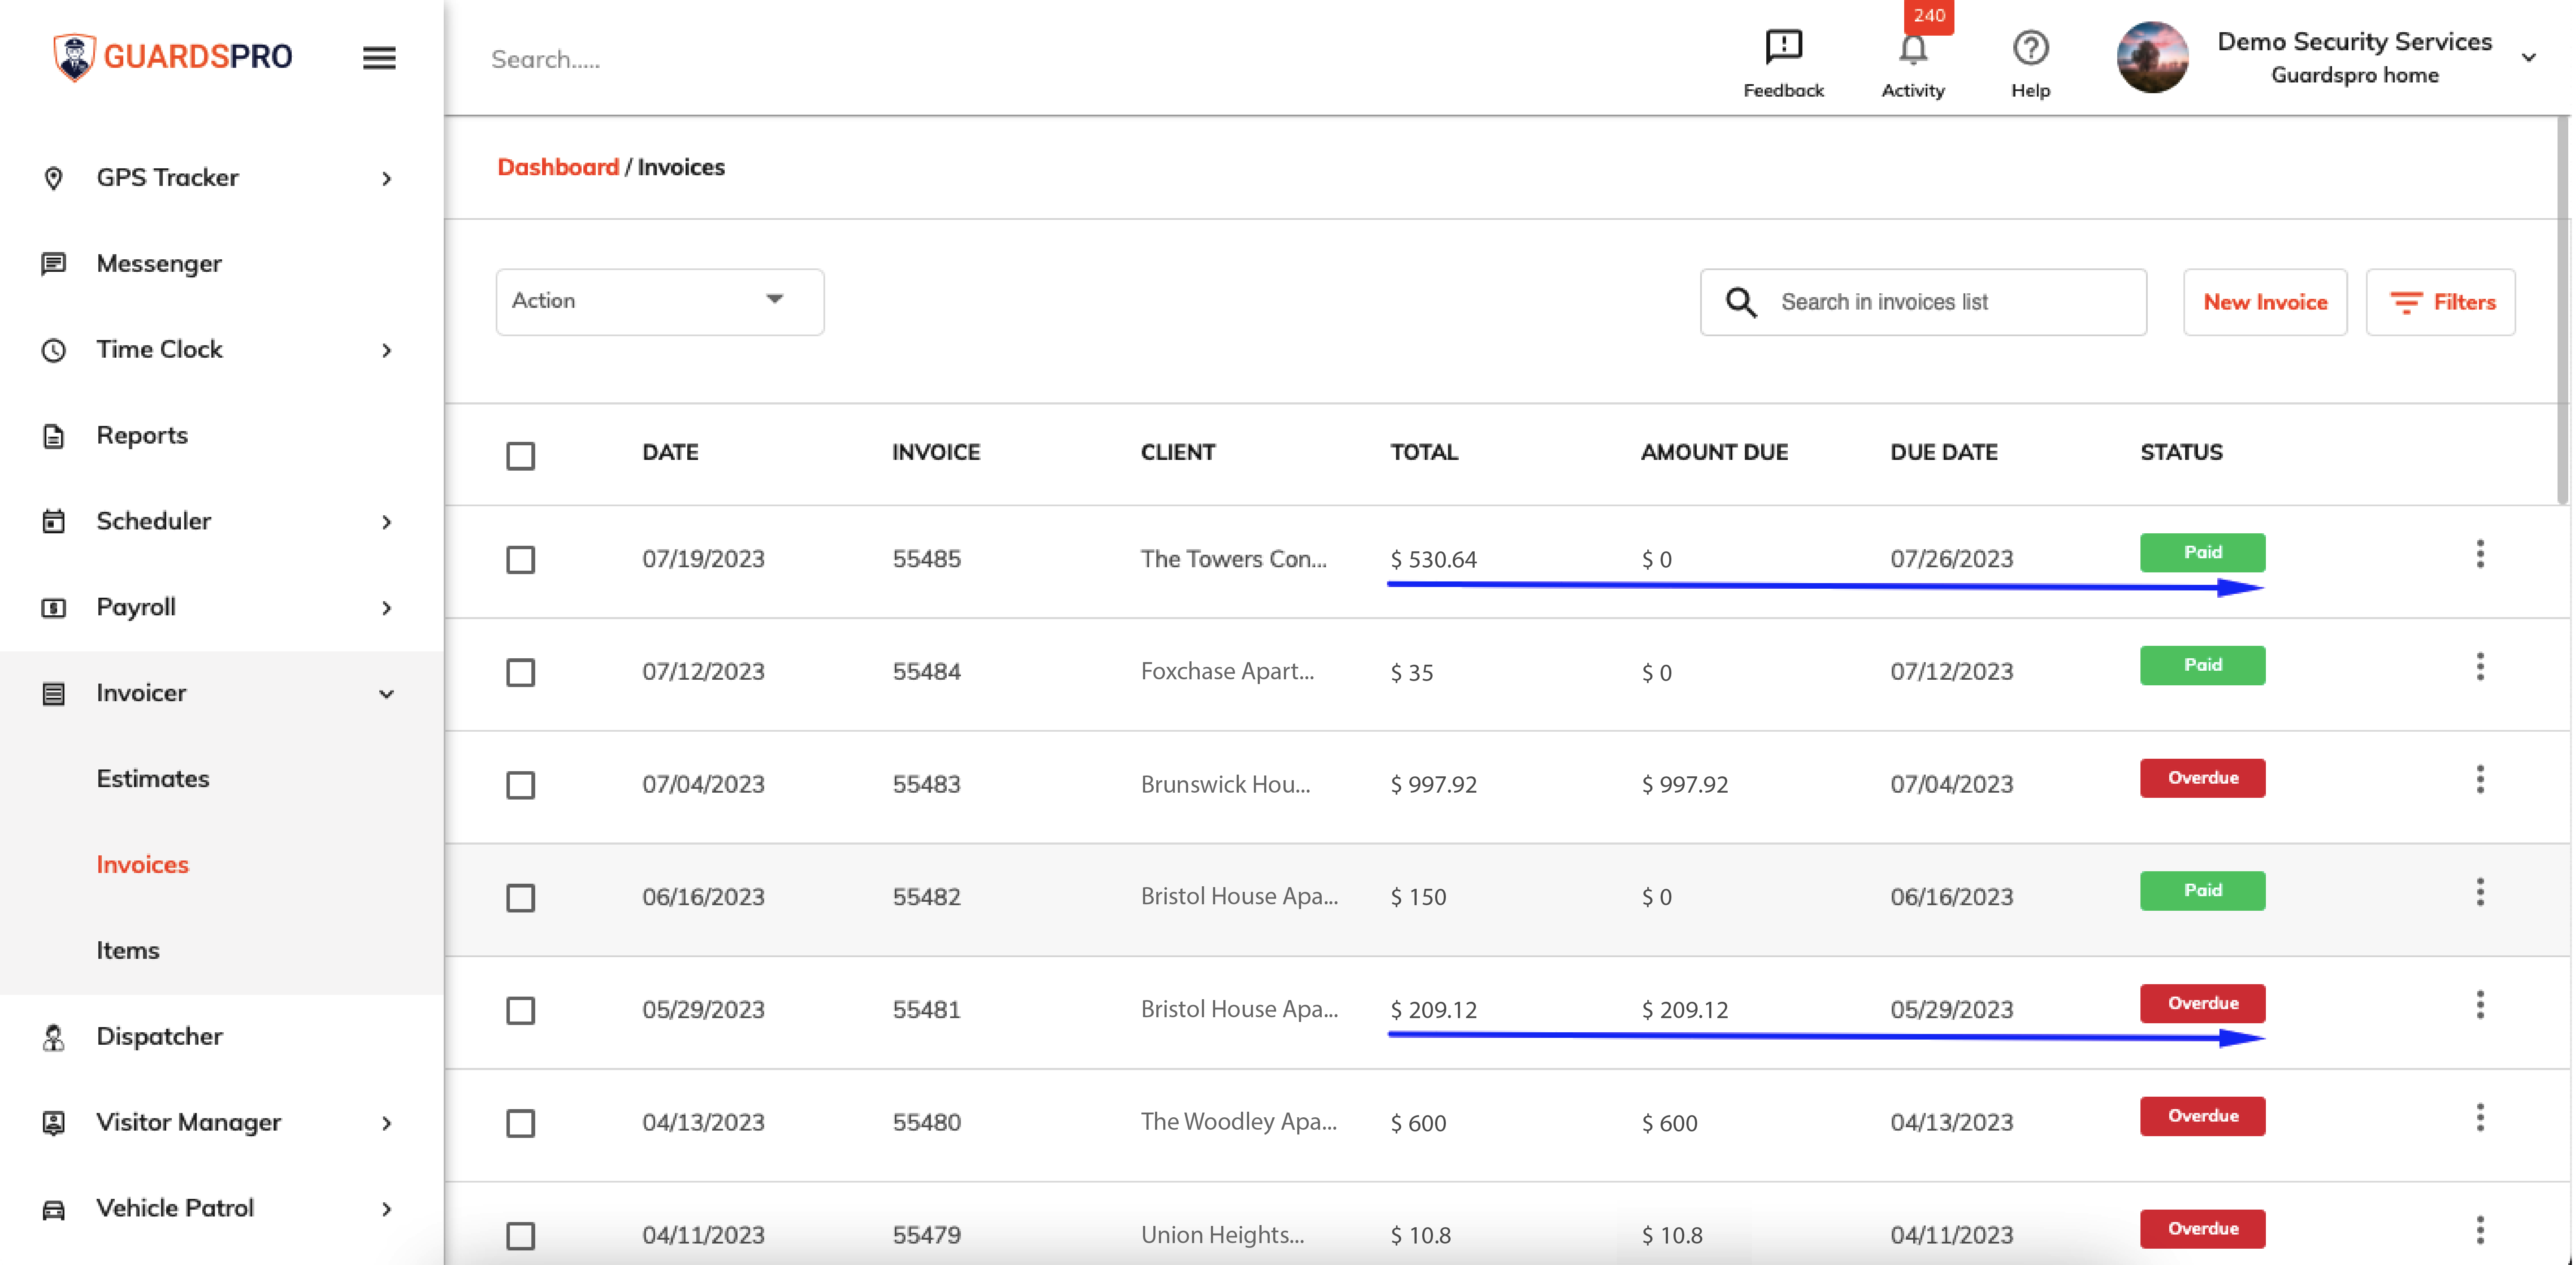Click the Messenger chat icon
Viewport: 2576px width, 1265px height.
coord(54,264)
